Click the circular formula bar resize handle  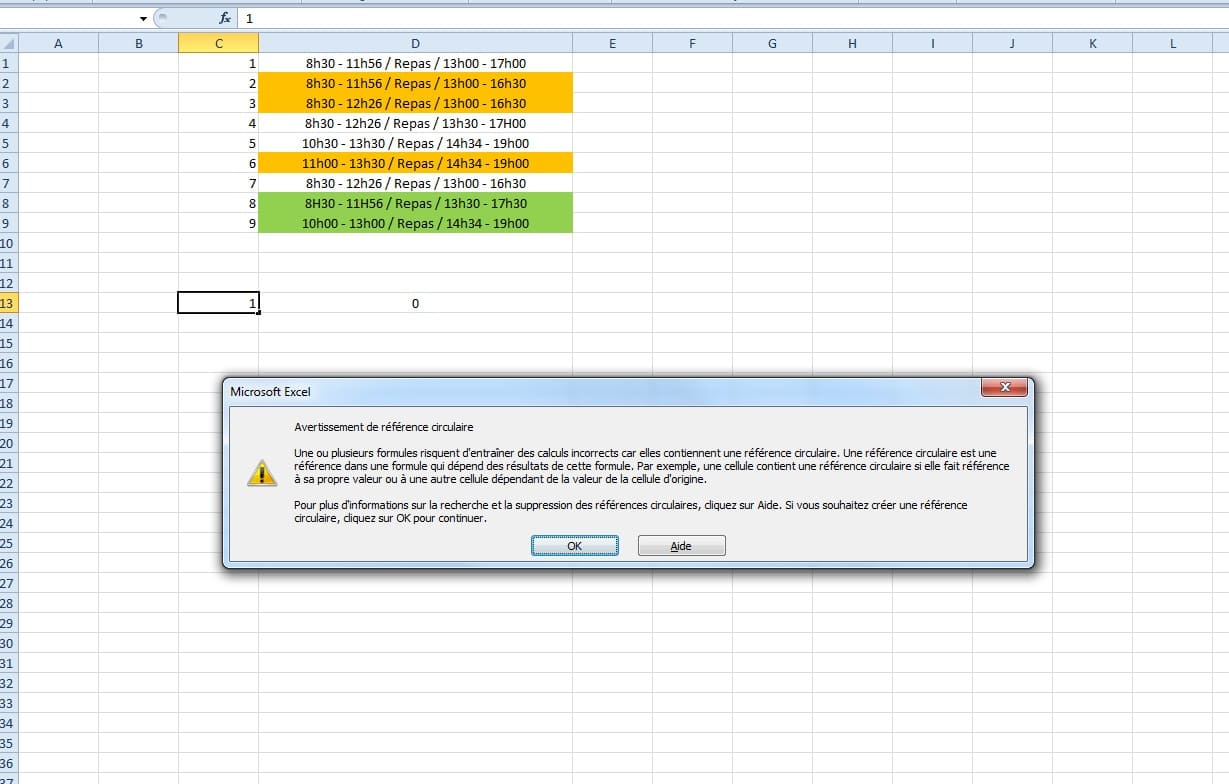[163, 18]
